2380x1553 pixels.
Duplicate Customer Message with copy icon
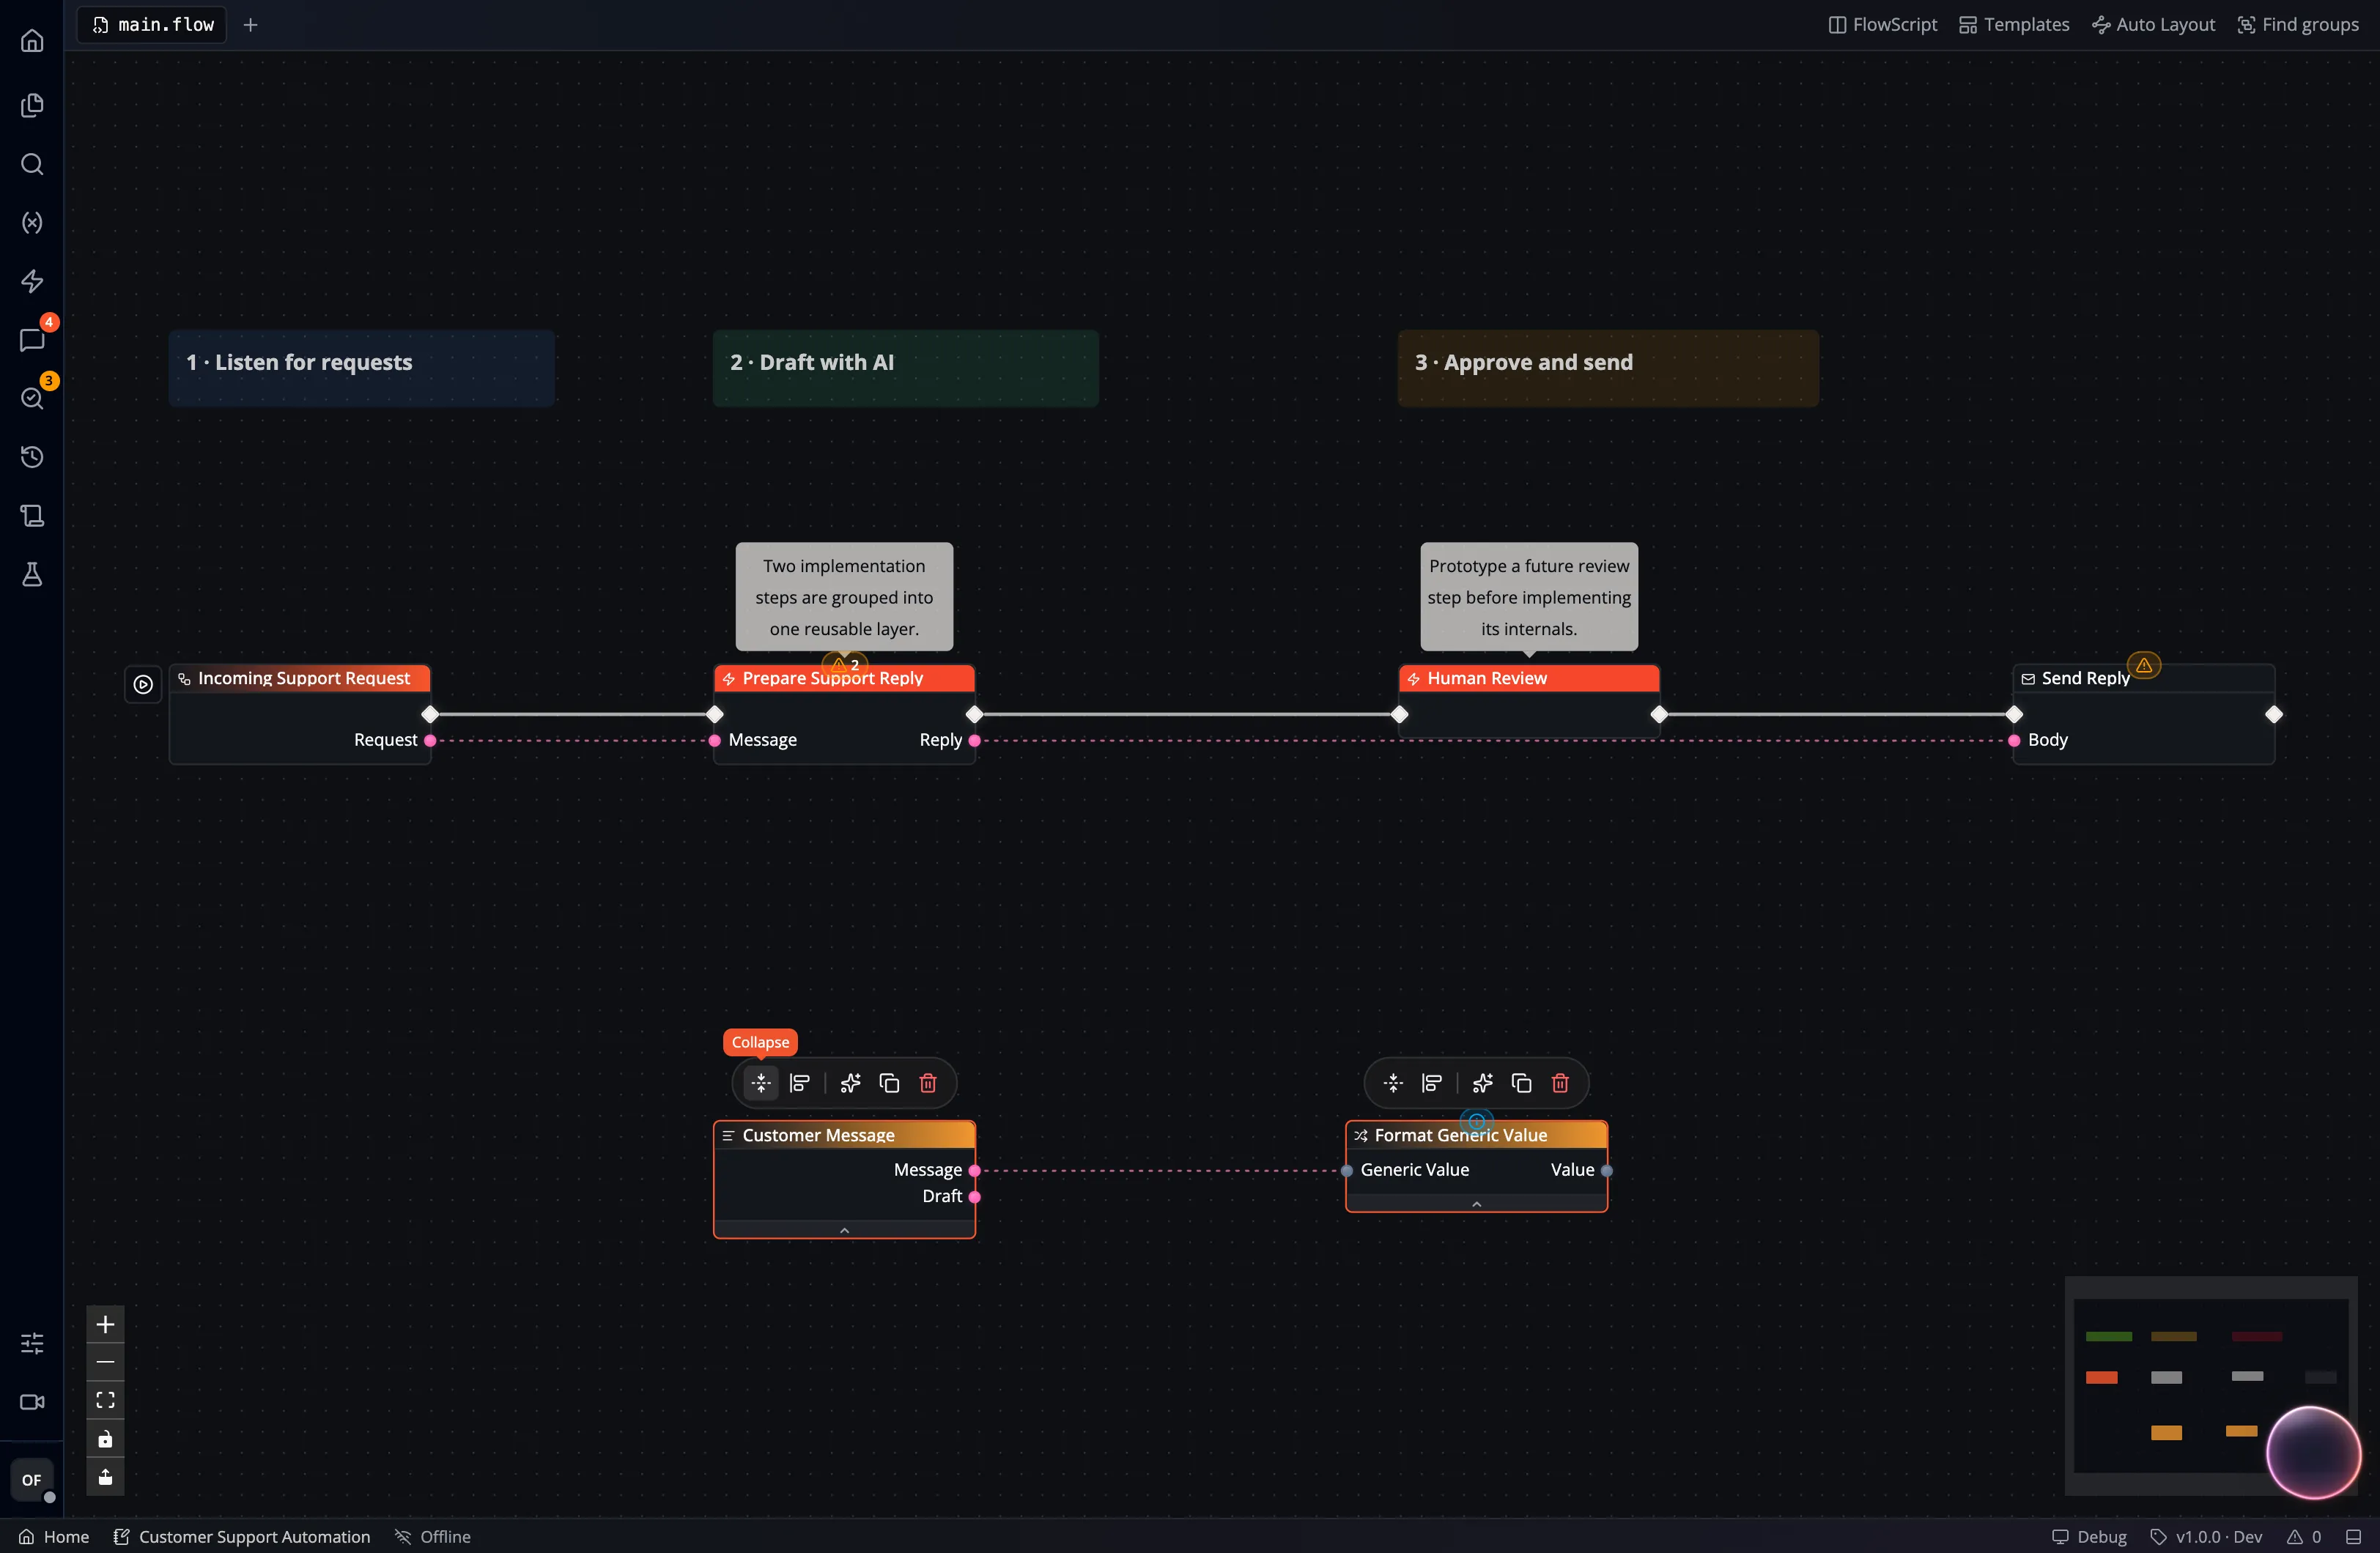pos(889,1084)
